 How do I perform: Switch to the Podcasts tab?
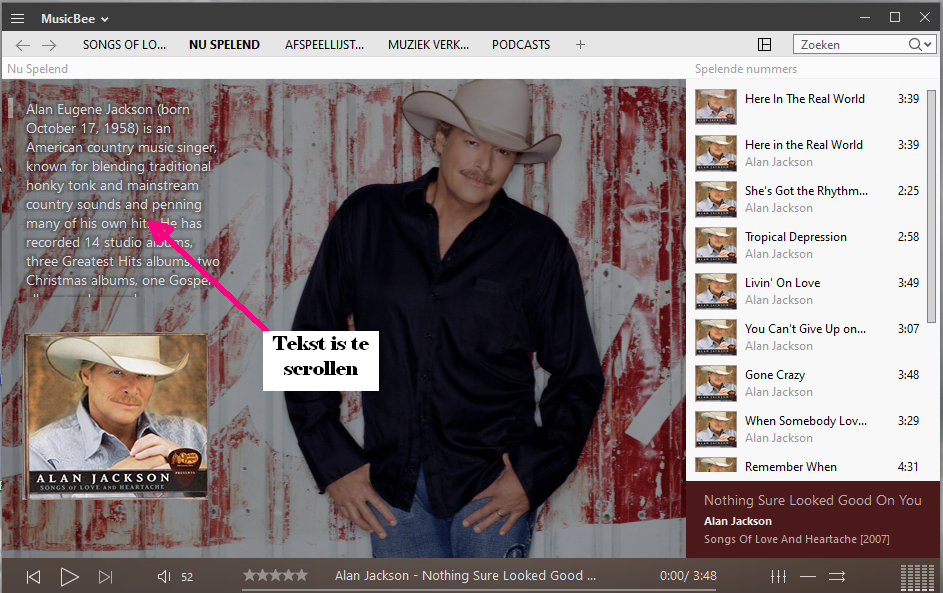pyautogui.click(x=520, y=45)
